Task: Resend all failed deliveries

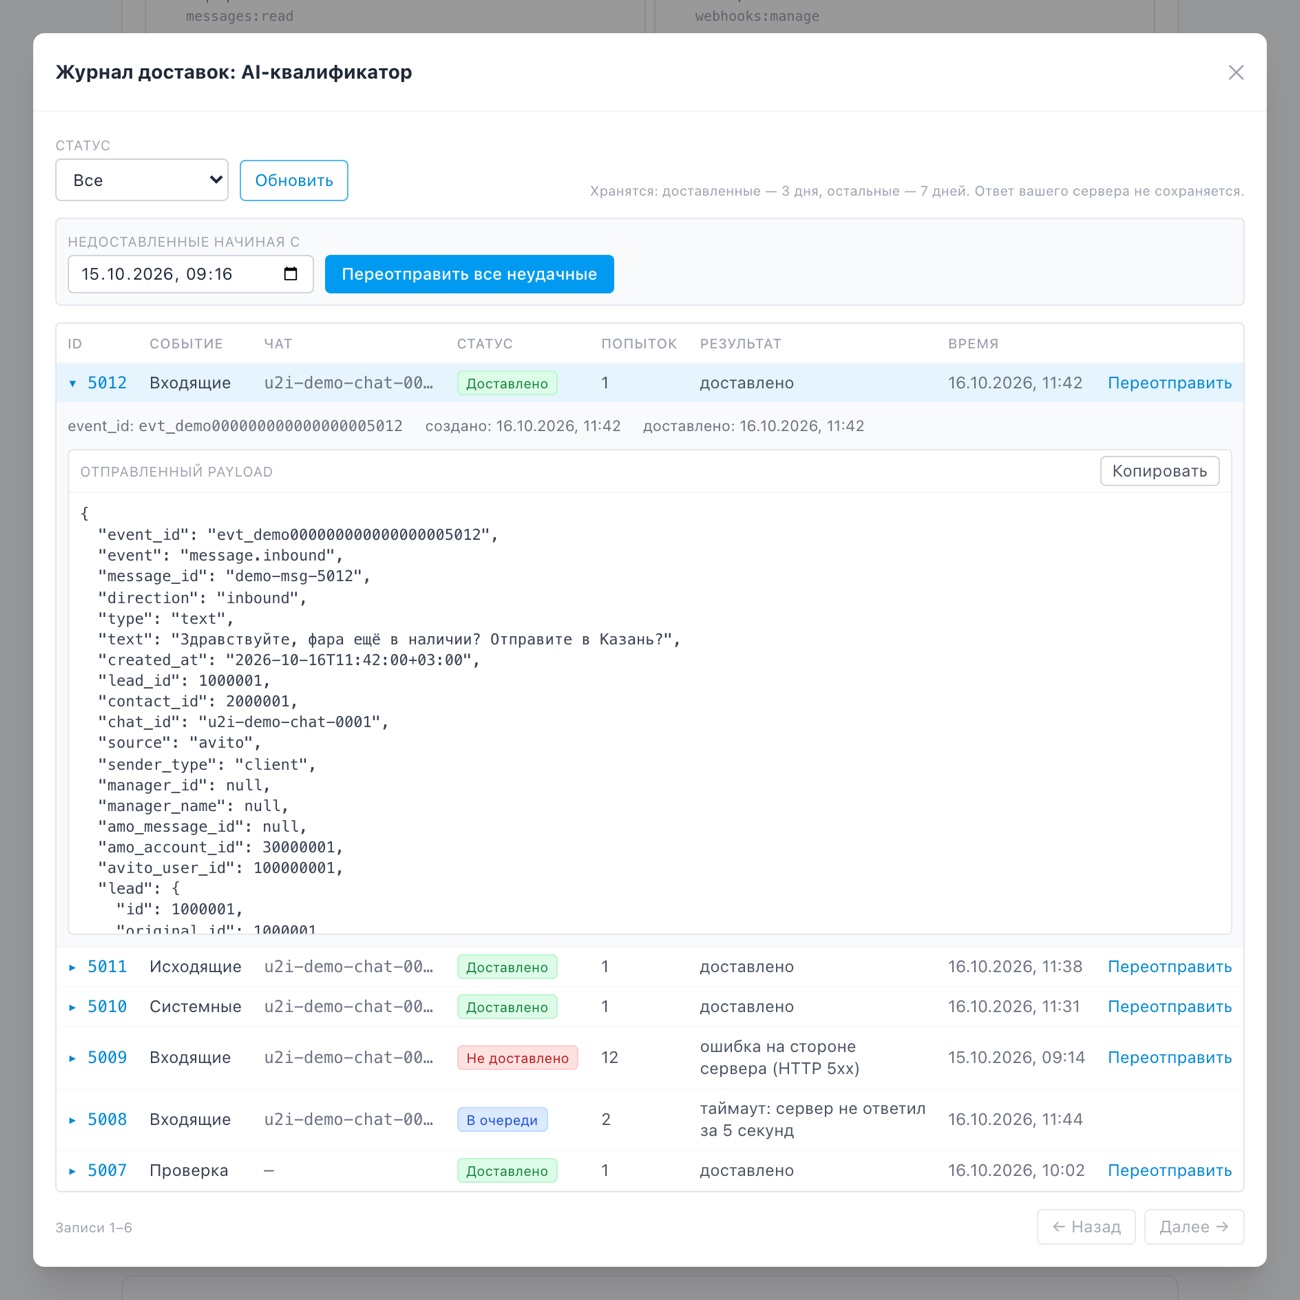Action: point(469,274)
